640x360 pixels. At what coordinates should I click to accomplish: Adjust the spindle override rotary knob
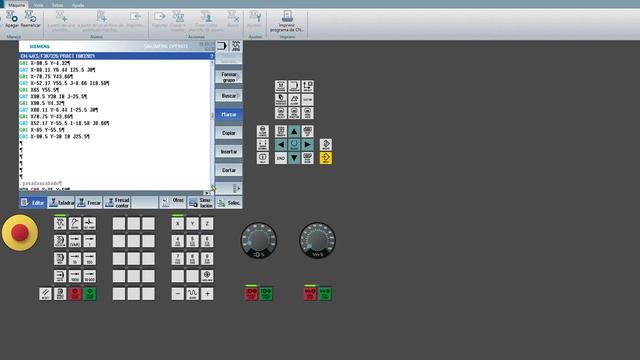click(258, 240)
